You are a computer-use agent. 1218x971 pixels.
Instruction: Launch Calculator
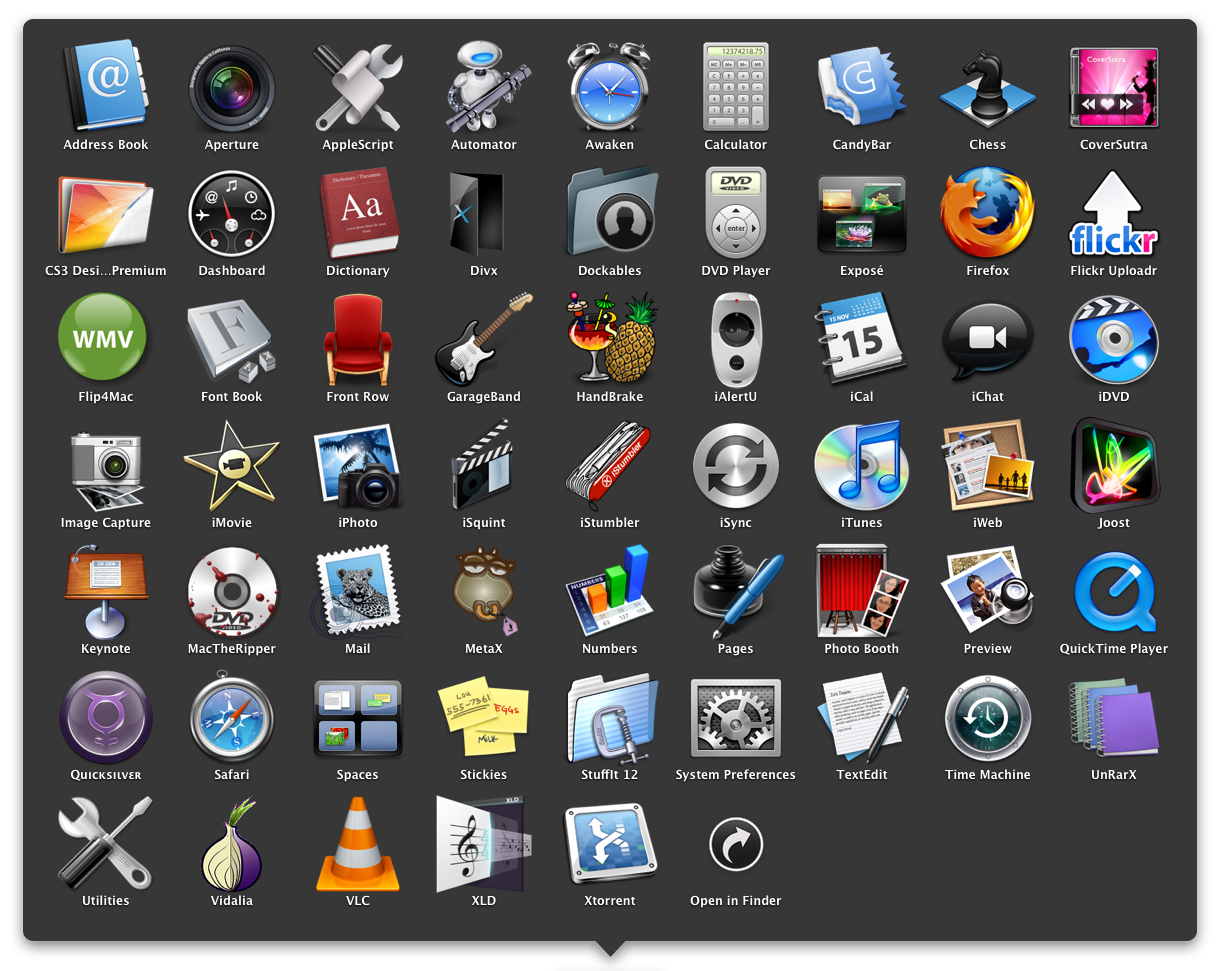736,87
